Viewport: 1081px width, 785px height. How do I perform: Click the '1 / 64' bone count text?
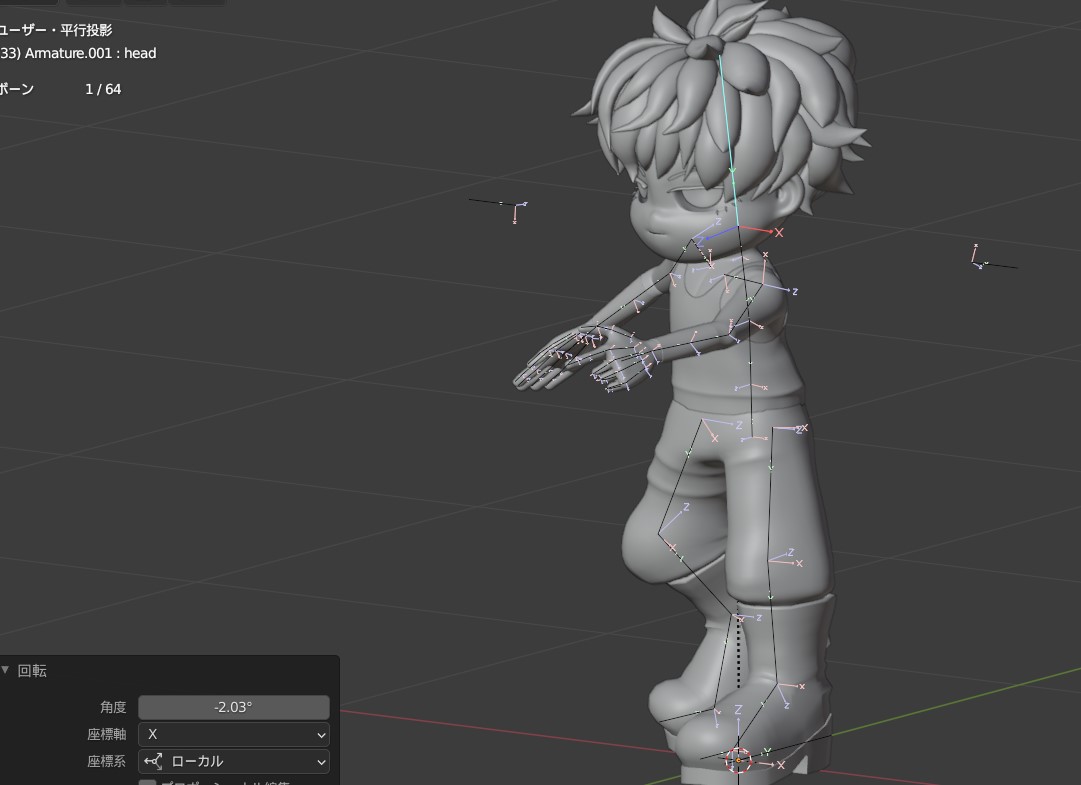coord(103,89)
